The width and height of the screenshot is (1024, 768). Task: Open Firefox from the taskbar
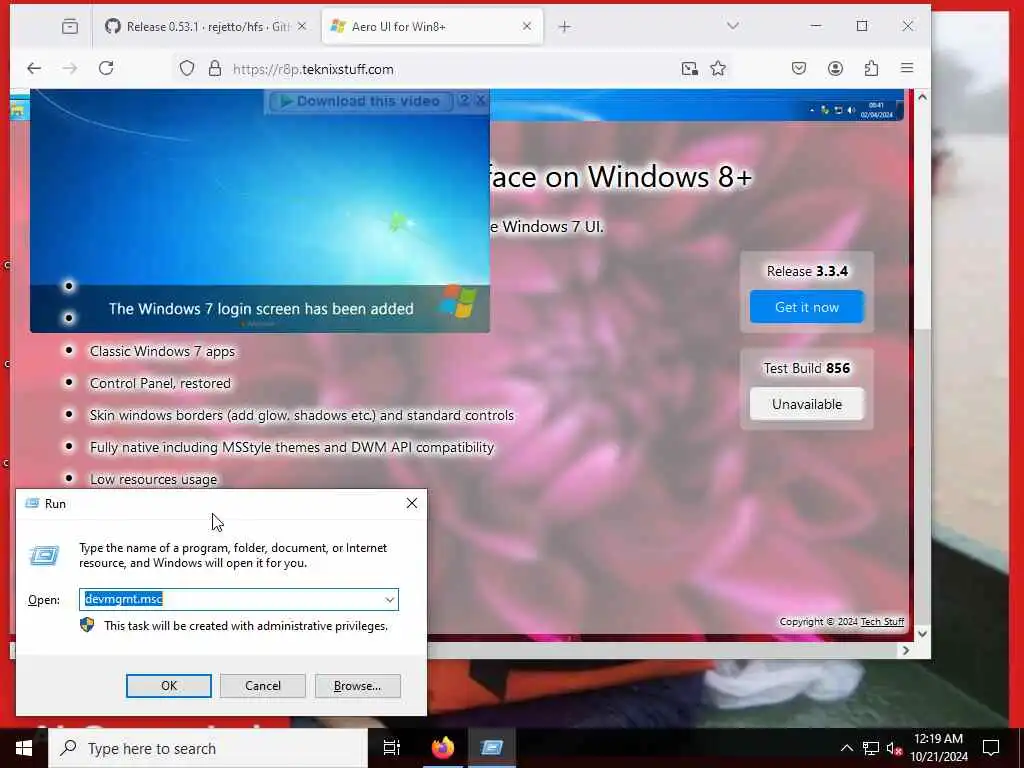pyautogui.click(x=443, y=748)
